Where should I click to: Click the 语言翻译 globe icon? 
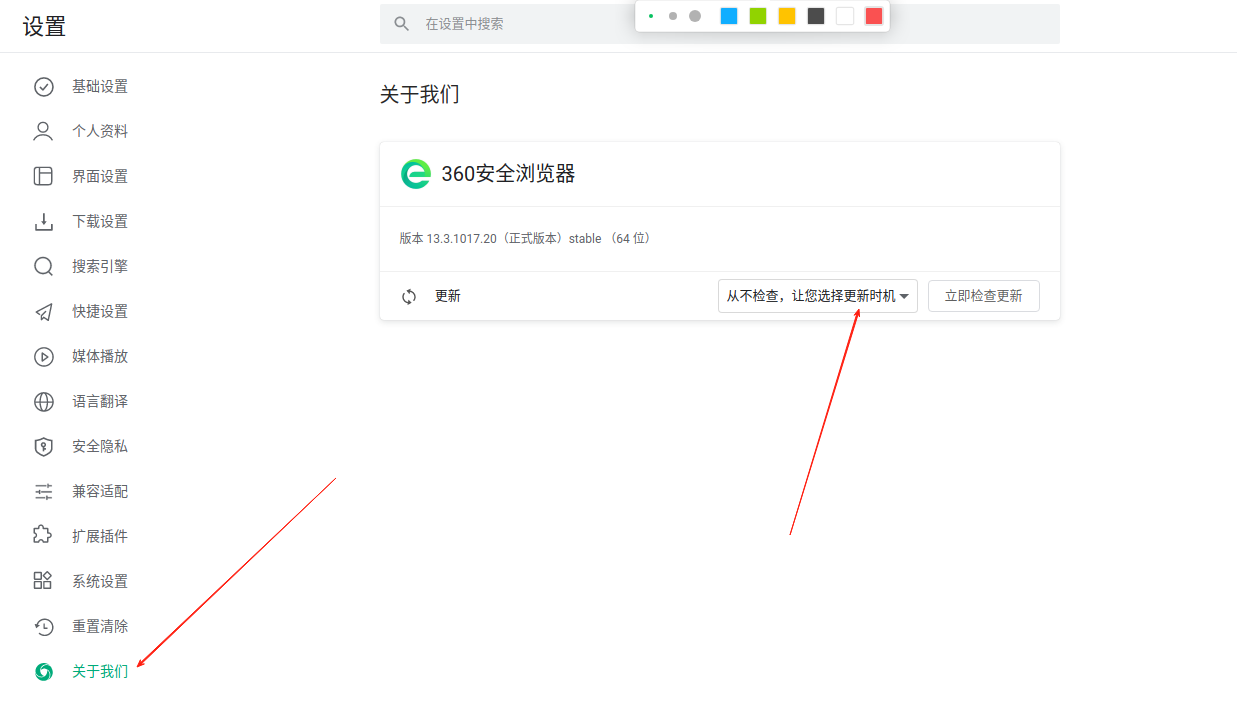44,402
